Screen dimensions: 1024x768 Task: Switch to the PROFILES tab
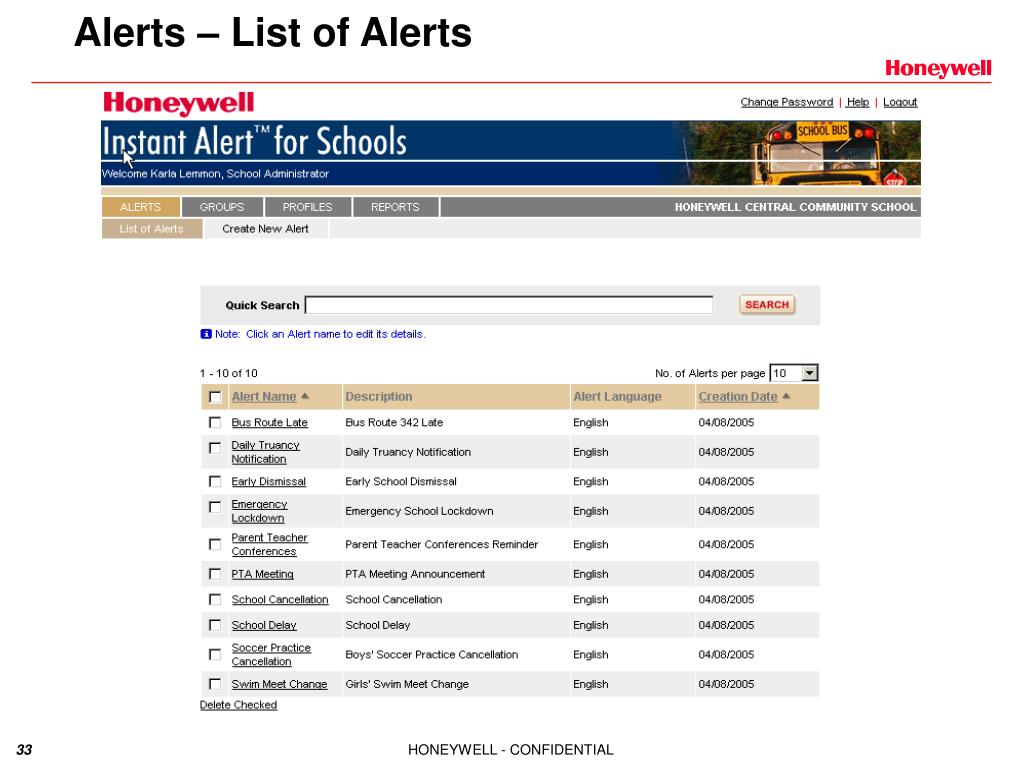(x=308, y=207)
